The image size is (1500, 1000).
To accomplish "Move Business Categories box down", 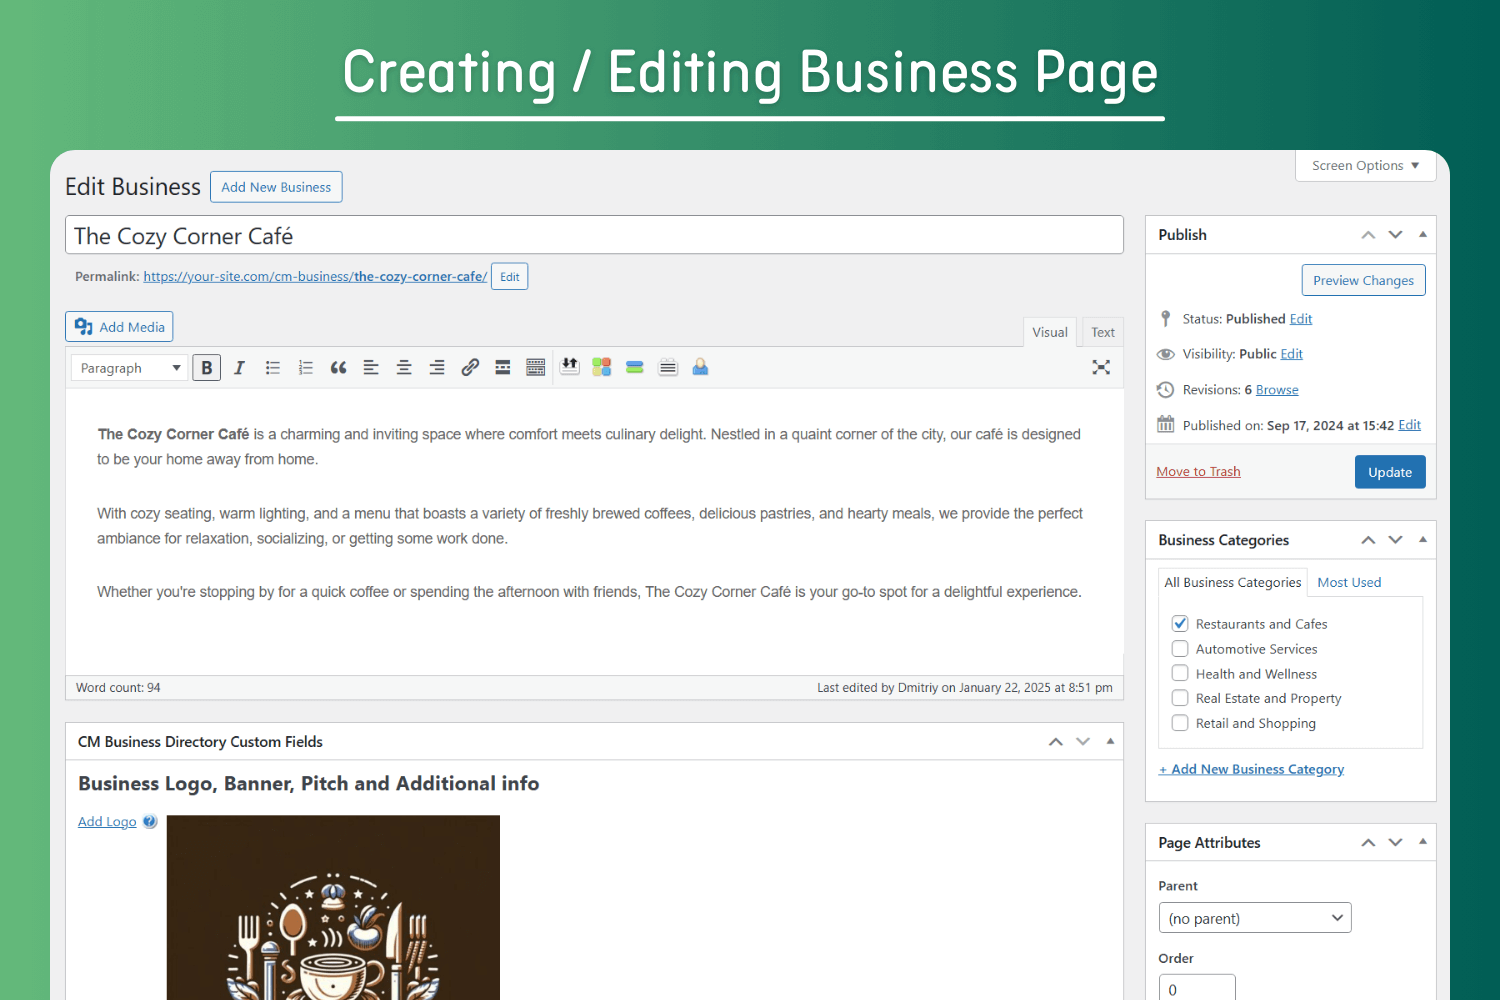I will 1396,540.
